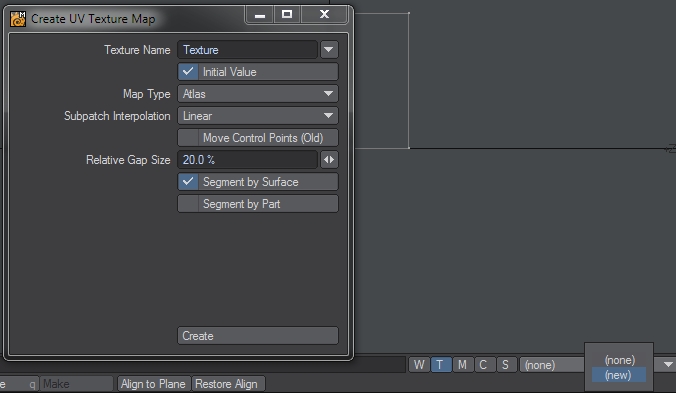Enable the Segment by Part checkbox

click(258, 203)
